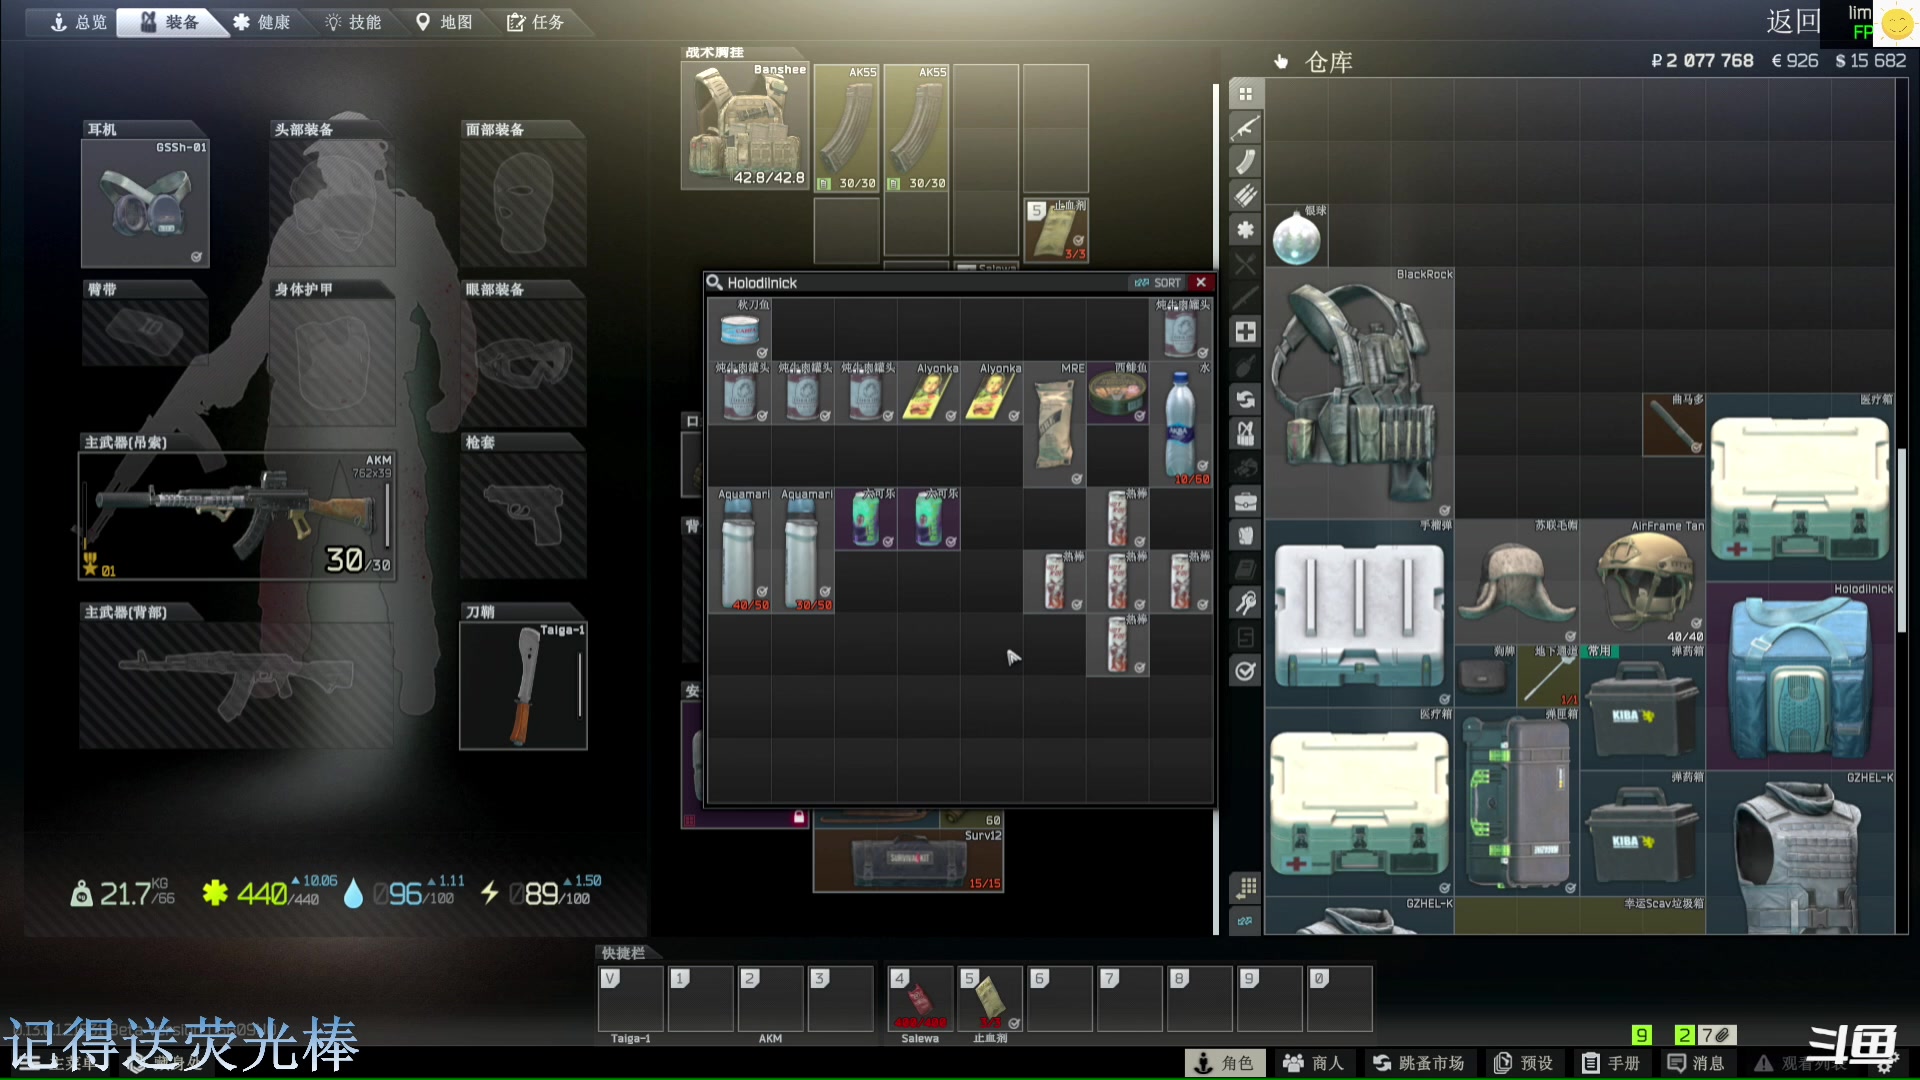Sort the Holodilnick container contents
Screen dimensions: 1920x1080
(x=1158, y=283)
